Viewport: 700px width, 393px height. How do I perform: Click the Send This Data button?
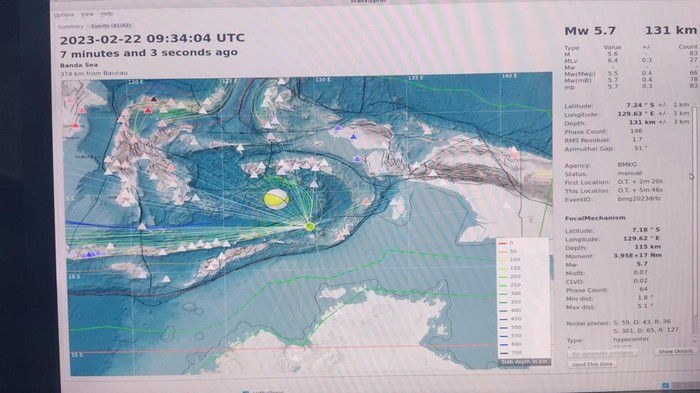592,364
